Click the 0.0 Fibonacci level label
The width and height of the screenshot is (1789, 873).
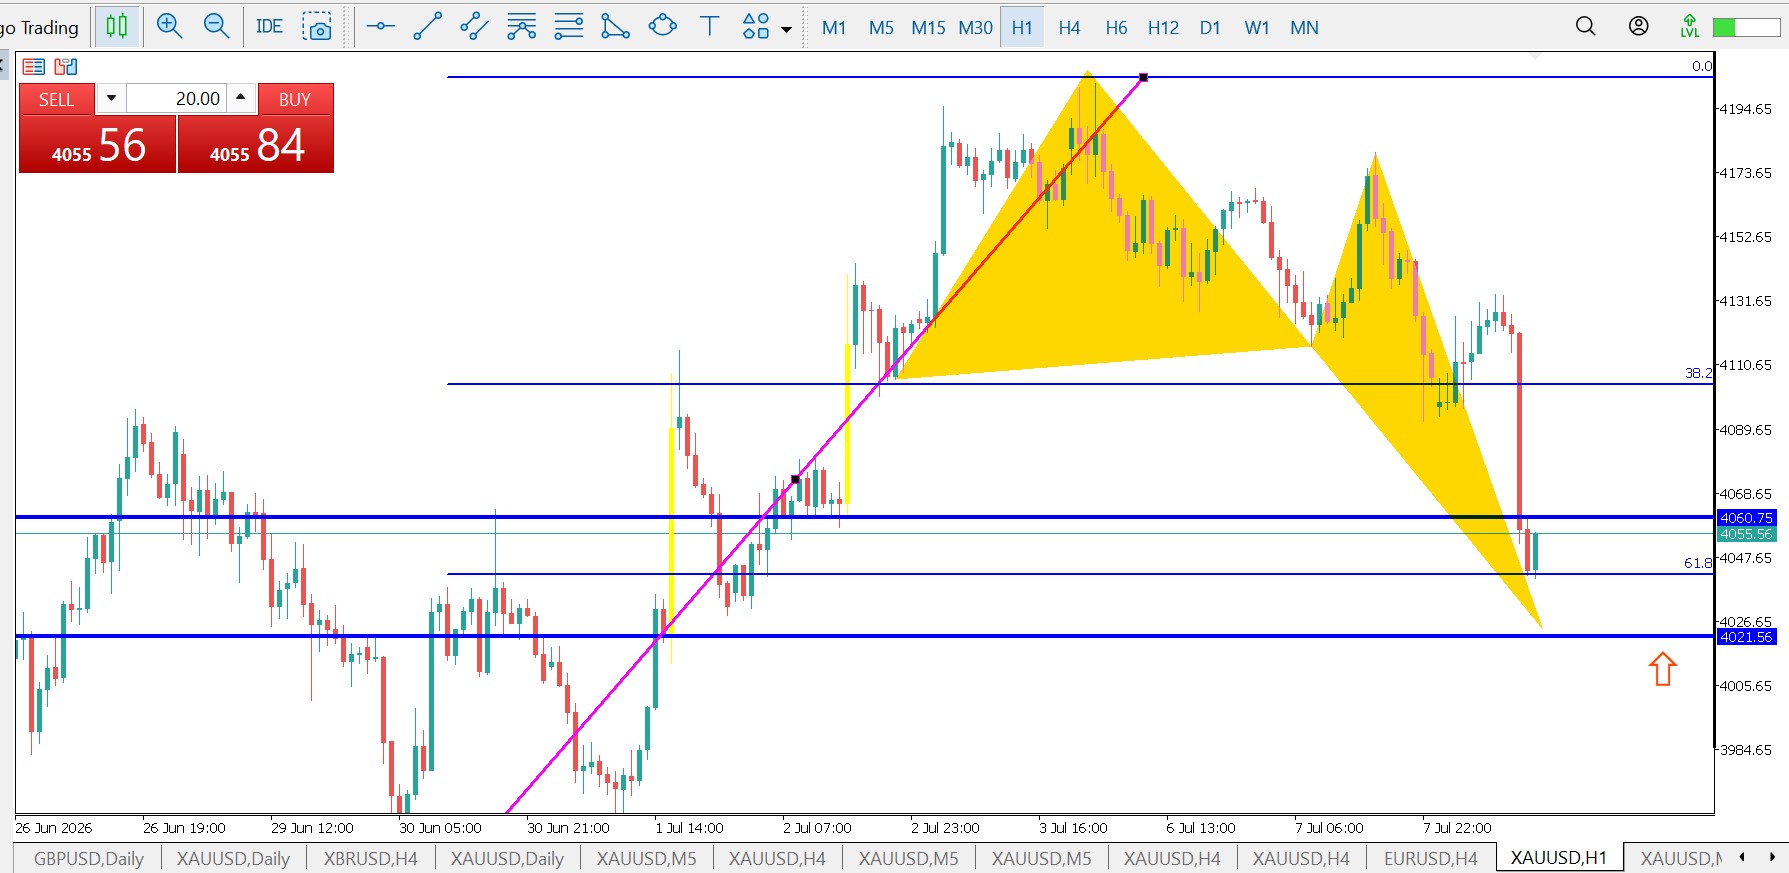click(x=1702, y=66)
